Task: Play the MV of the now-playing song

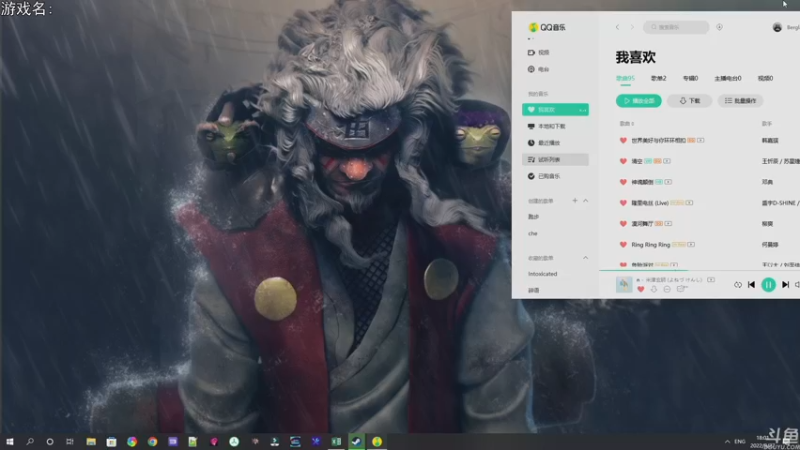Action: [x=711, y=280]
